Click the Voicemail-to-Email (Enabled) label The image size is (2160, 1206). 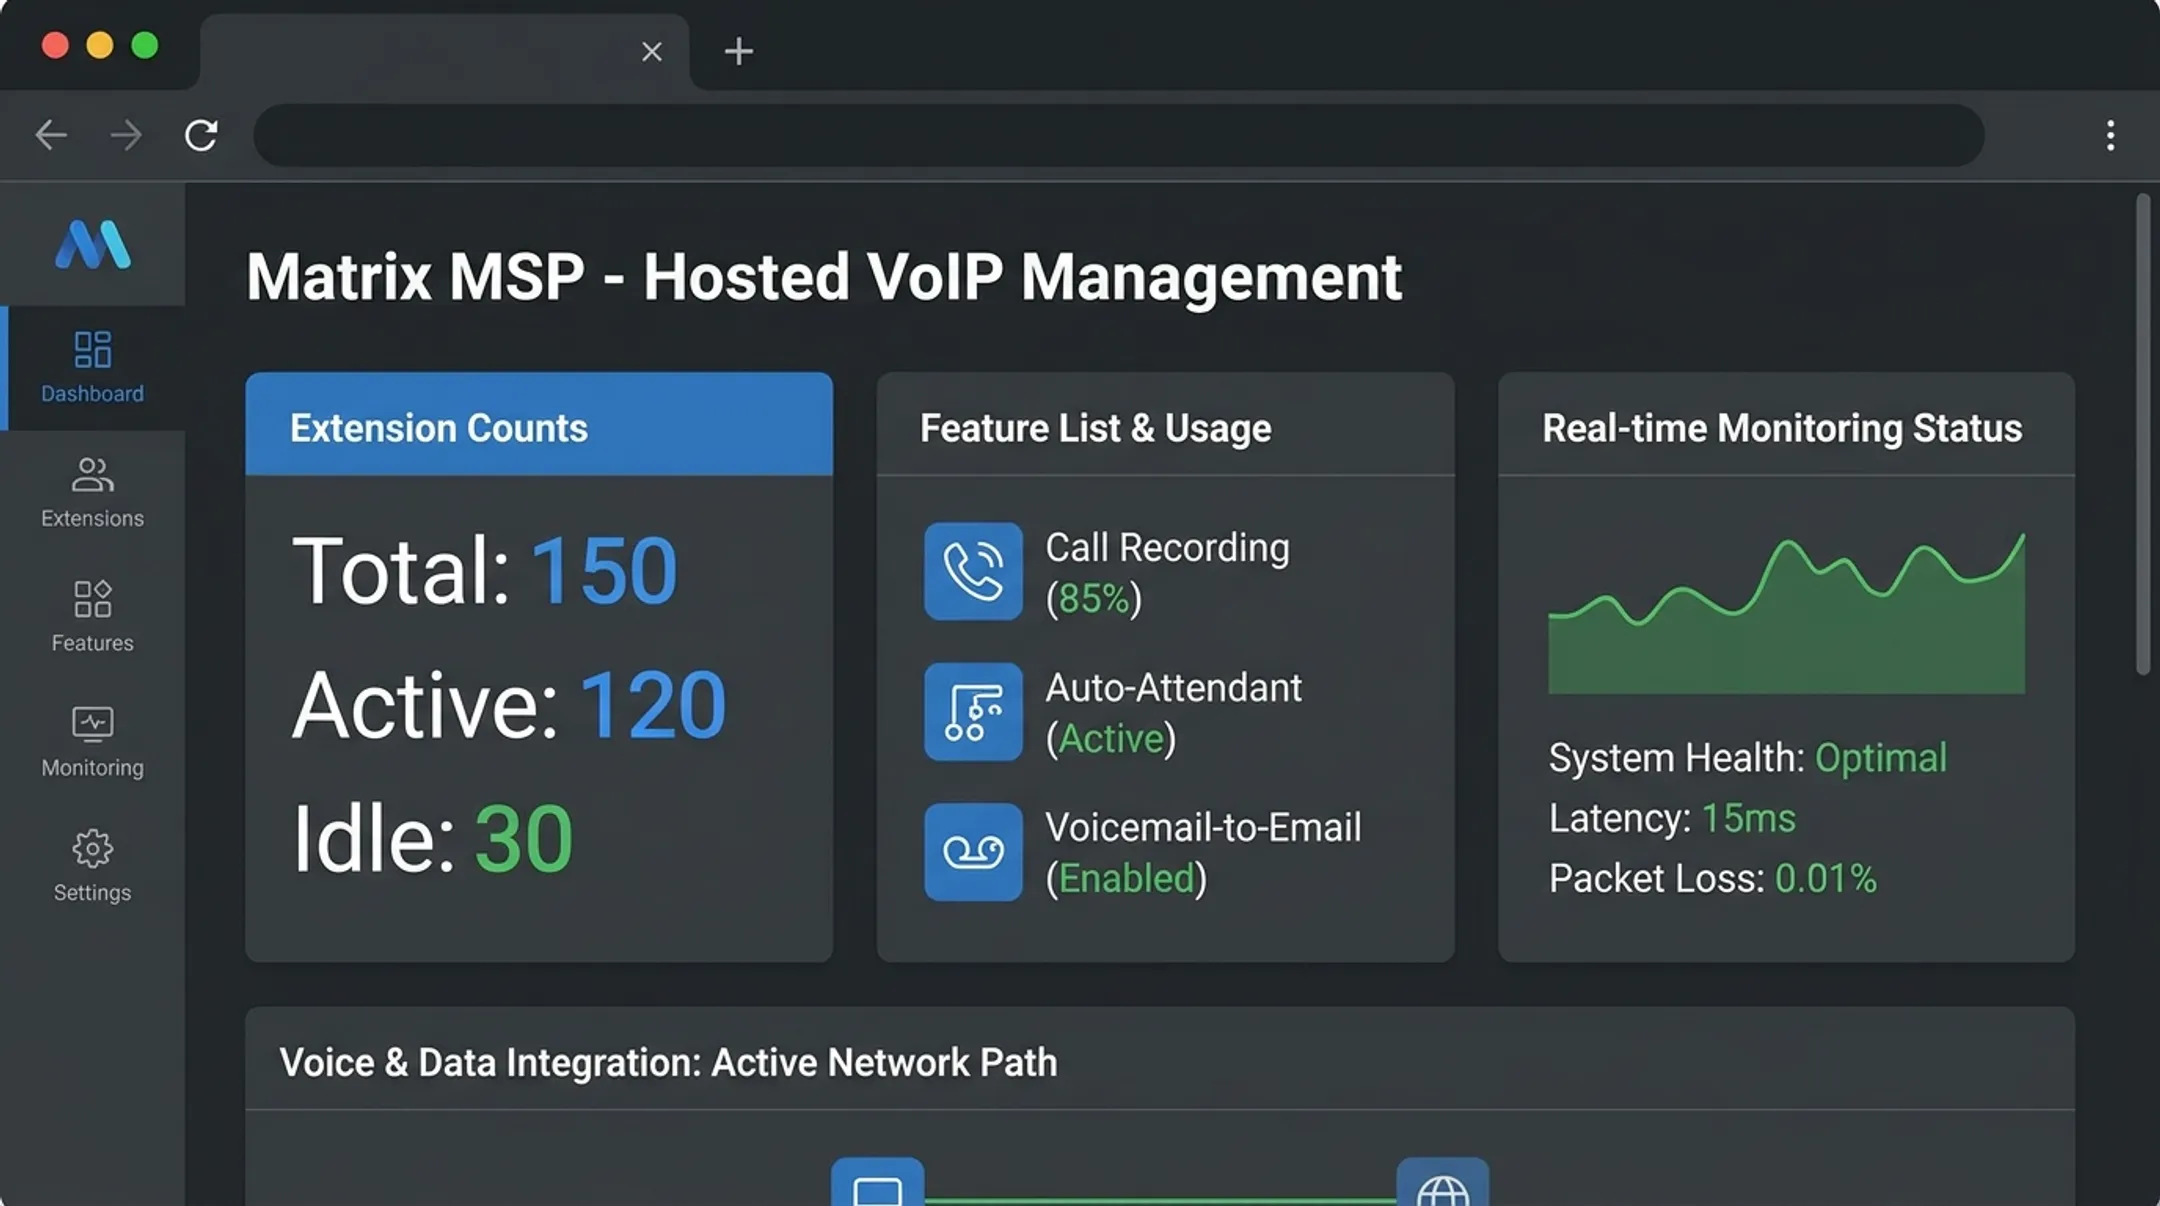pos(1203,853)
